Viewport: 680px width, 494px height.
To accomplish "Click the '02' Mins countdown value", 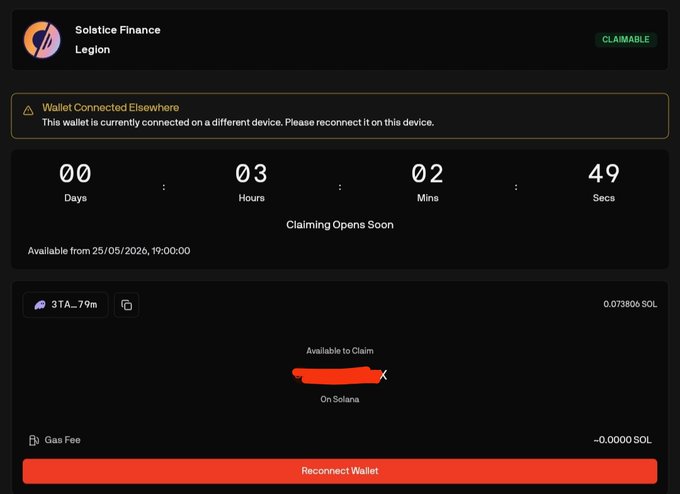I will tap(428, 173).
